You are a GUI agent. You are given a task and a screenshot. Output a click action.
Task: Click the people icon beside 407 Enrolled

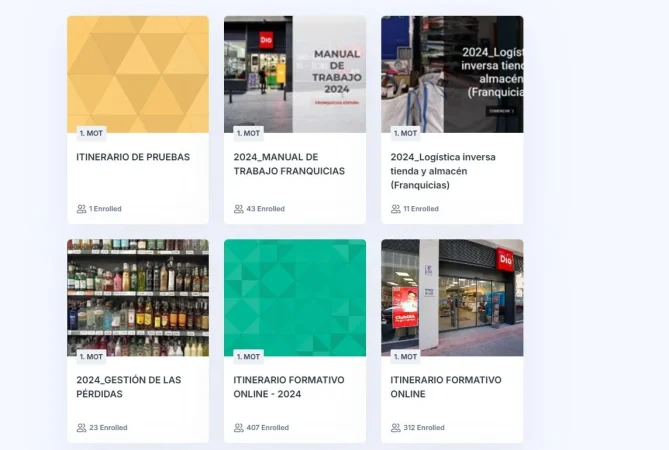[x=239, y=427]
